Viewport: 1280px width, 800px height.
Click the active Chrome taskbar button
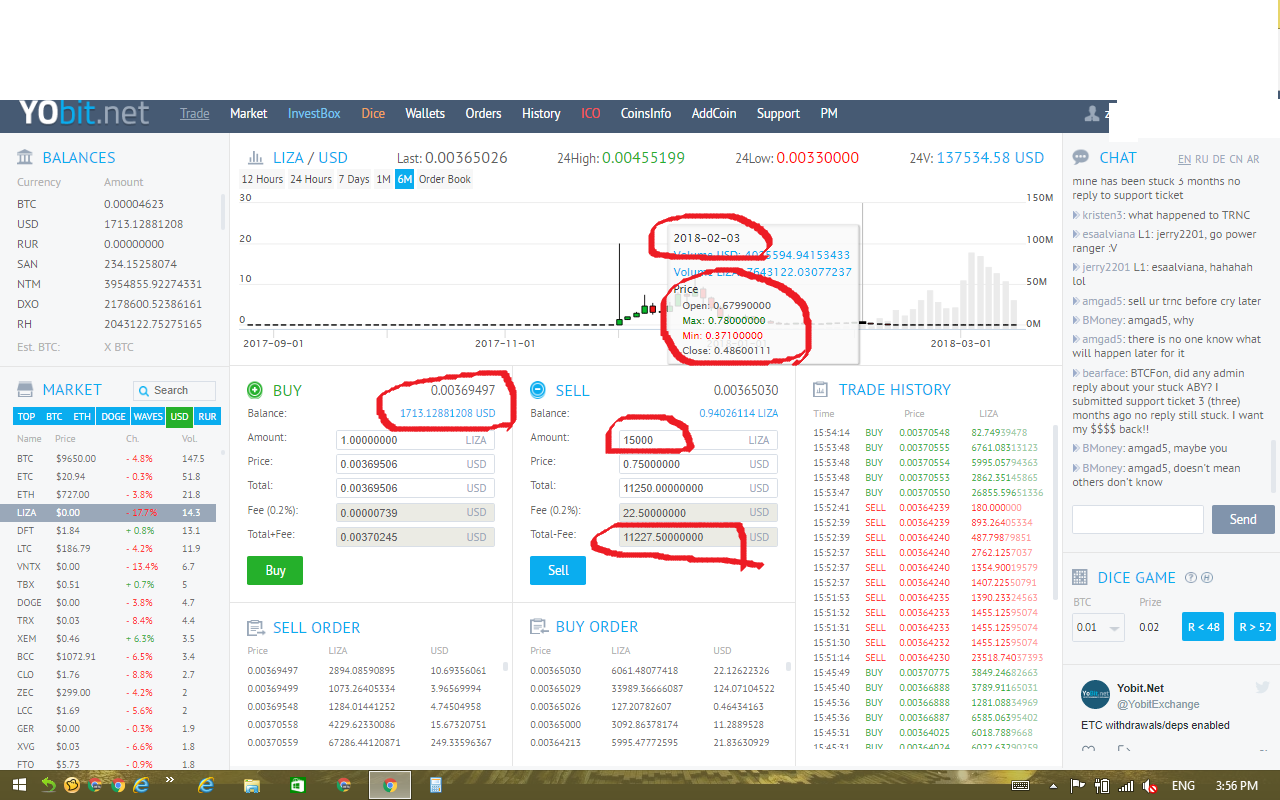pyautogui.click(x=390, y=786)
